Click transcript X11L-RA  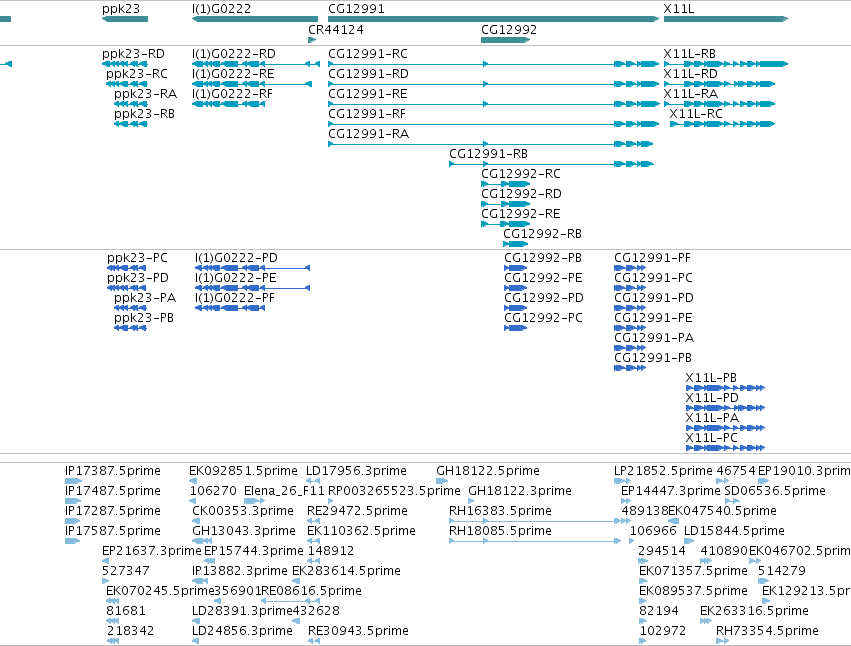point(720,104)
